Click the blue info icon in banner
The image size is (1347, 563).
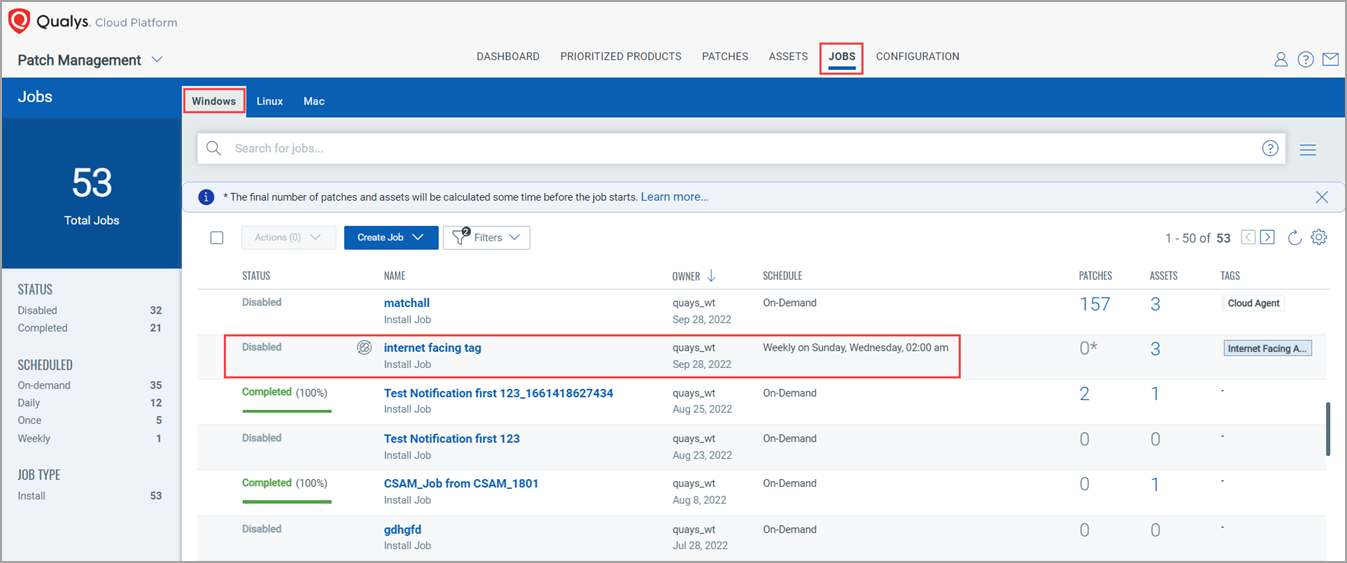(x=207, y=197)
